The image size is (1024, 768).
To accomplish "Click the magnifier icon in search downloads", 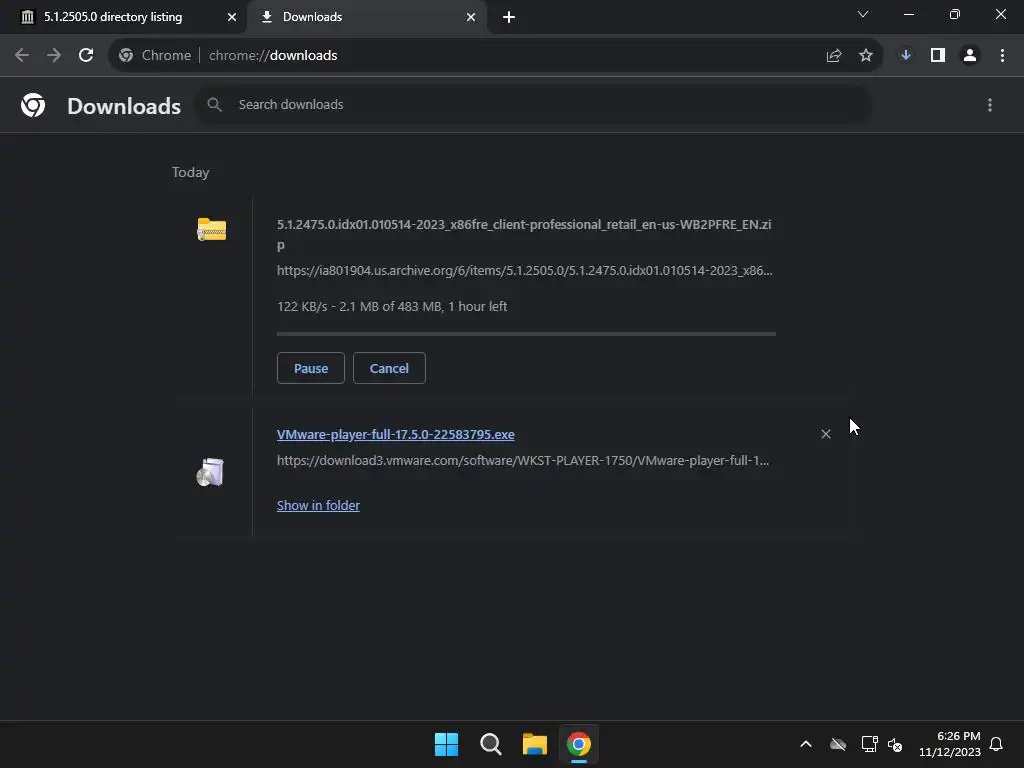I will coord(214,104).
